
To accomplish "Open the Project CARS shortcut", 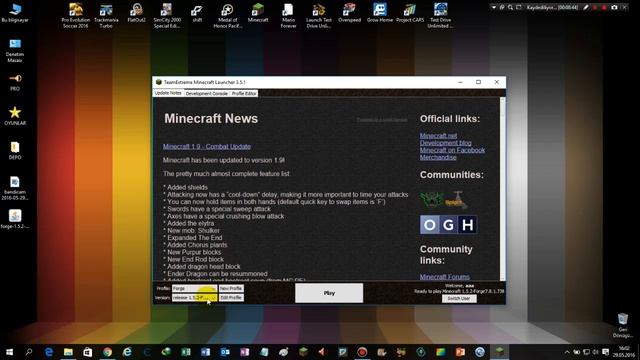I will [410, 13].
